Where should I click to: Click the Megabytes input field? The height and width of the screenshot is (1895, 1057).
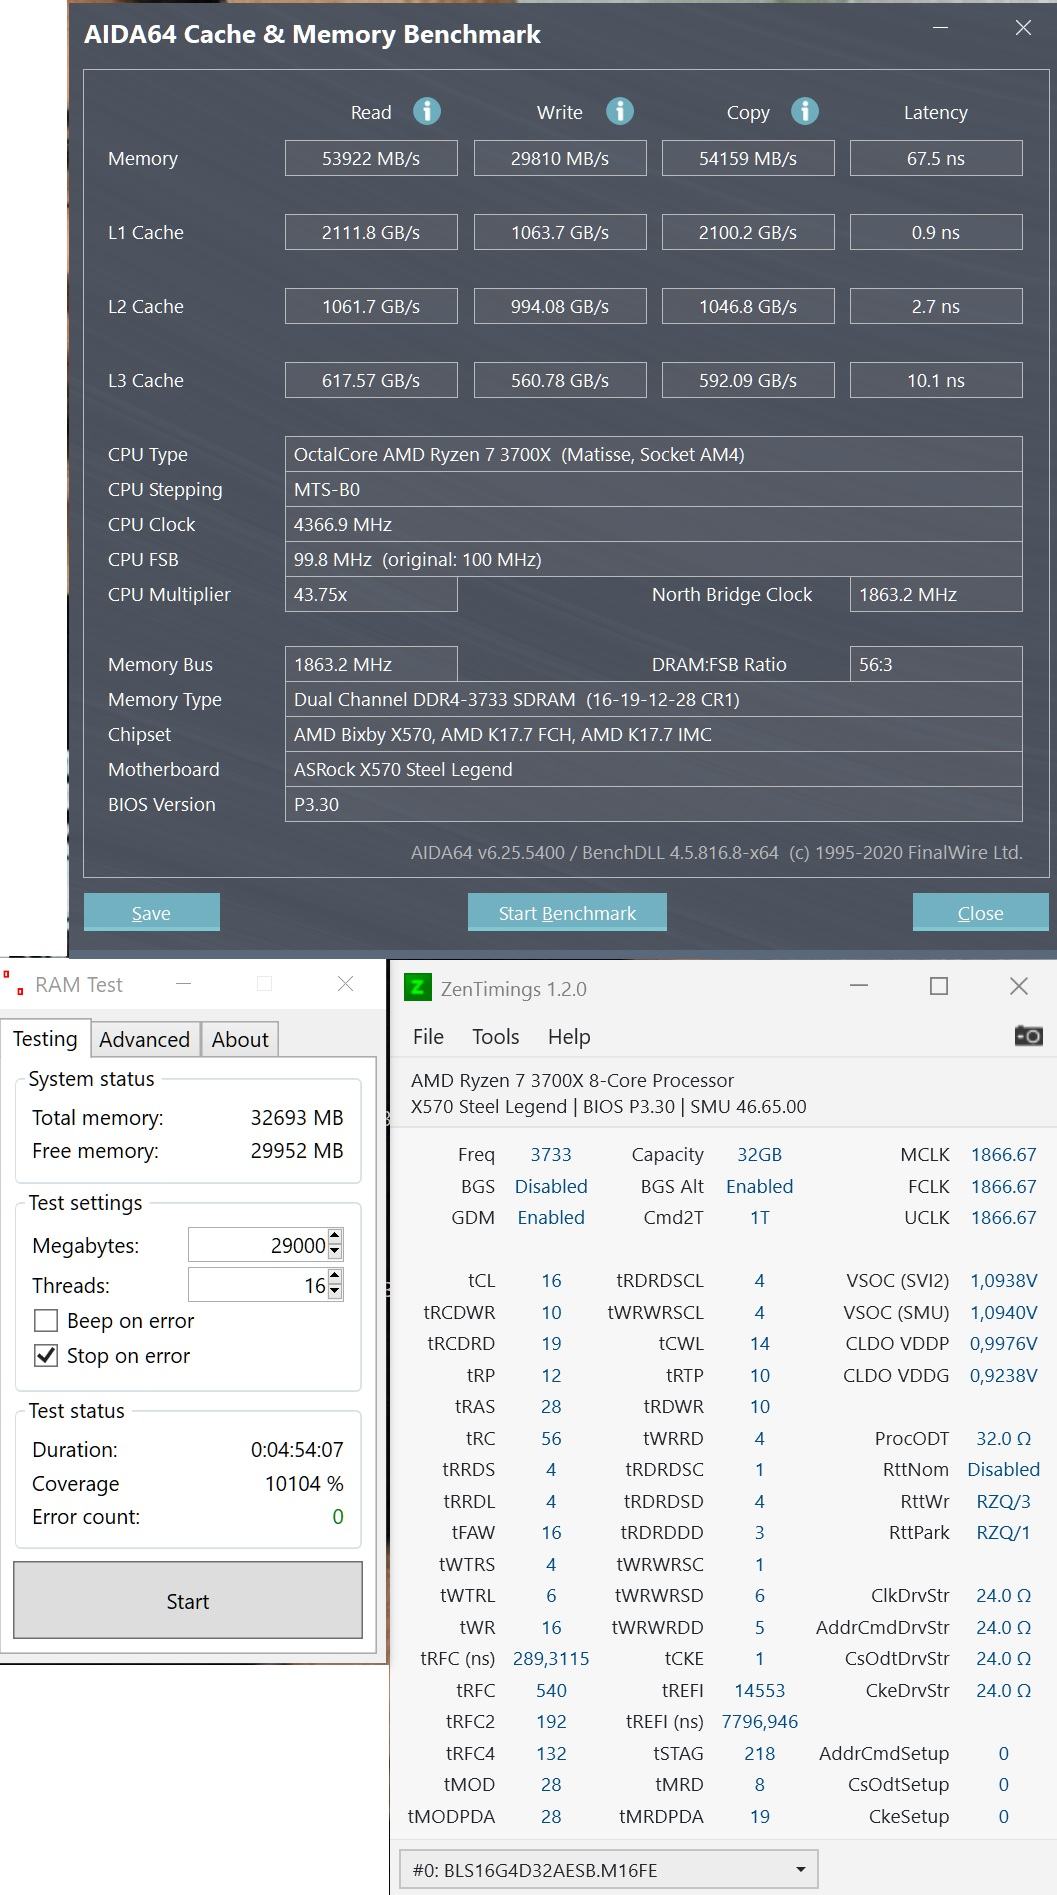click(x=258, y=1245)
